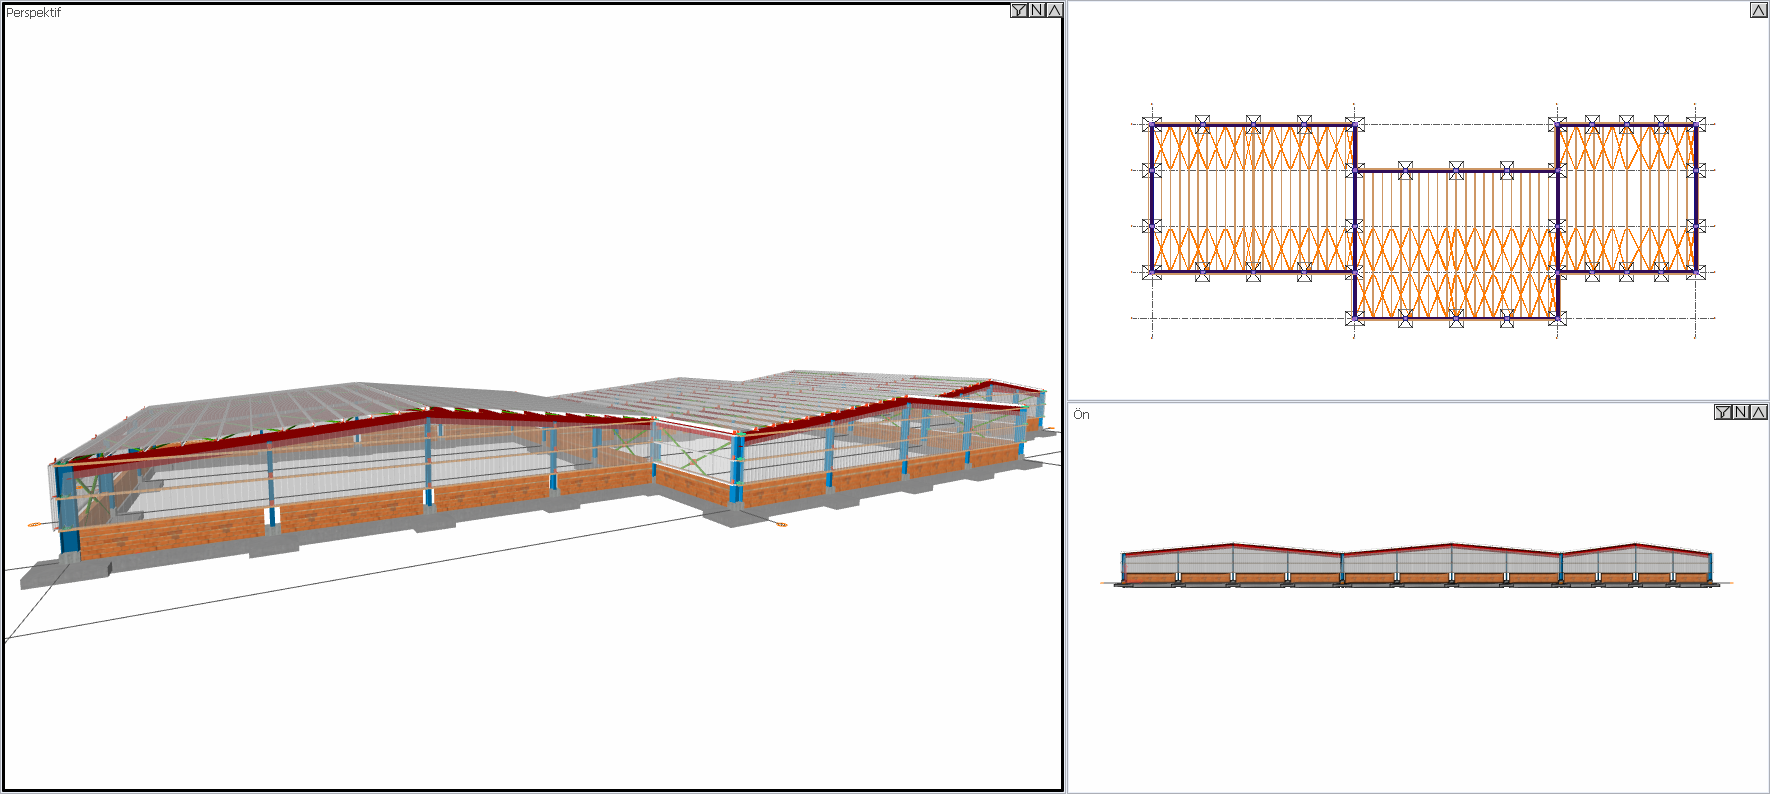This screenshot has height=794, width=1770.
Task: Click the caret button in Perspektif viewport header
Action: coord(1054,11)
